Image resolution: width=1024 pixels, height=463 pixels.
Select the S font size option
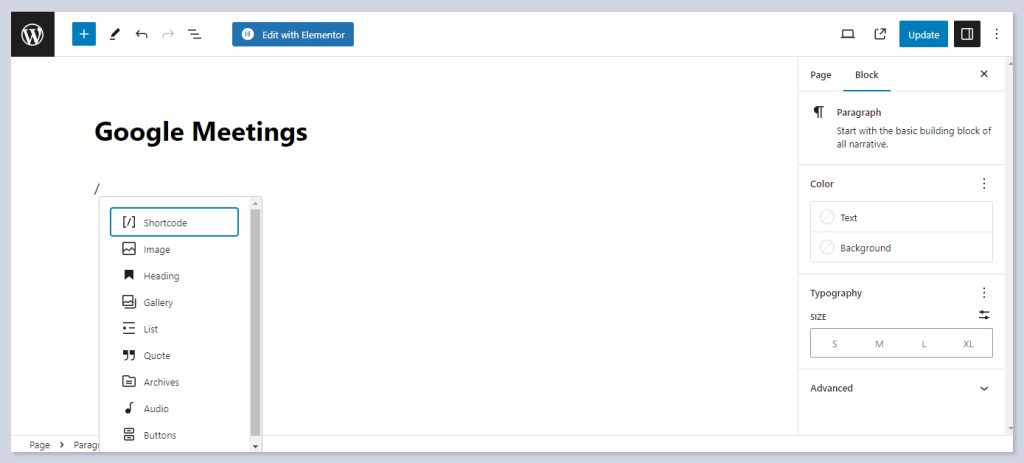click(834, 344)
